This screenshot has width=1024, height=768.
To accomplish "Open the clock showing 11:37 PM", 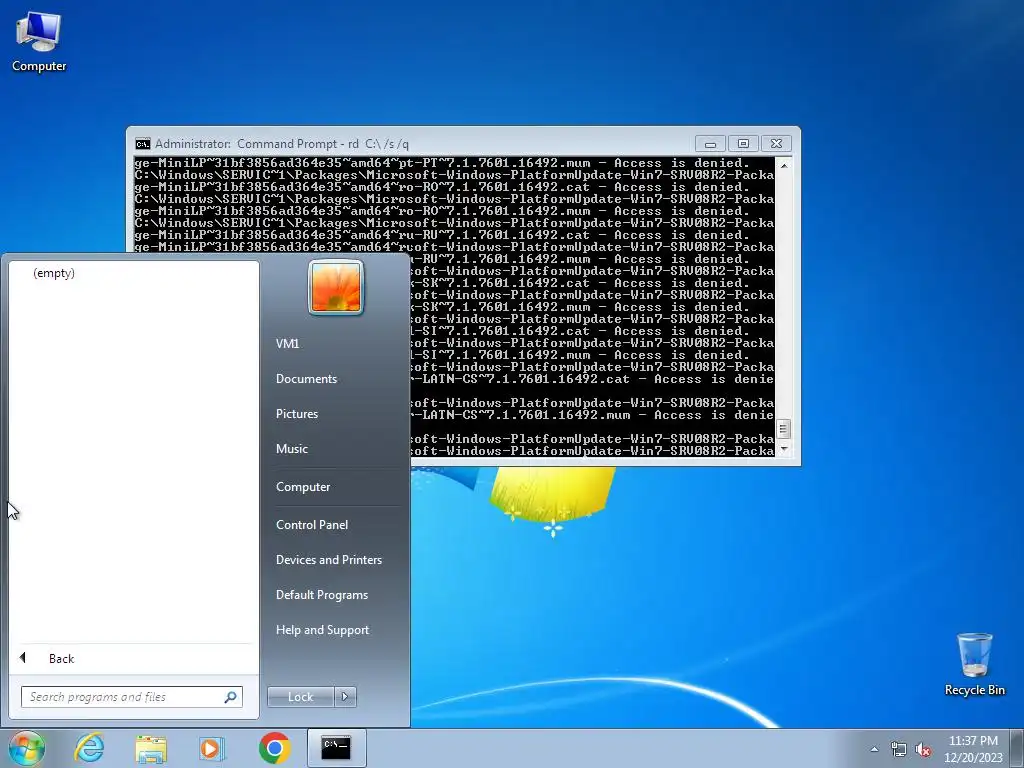I will pyautogui.click(x=973, y=749).
